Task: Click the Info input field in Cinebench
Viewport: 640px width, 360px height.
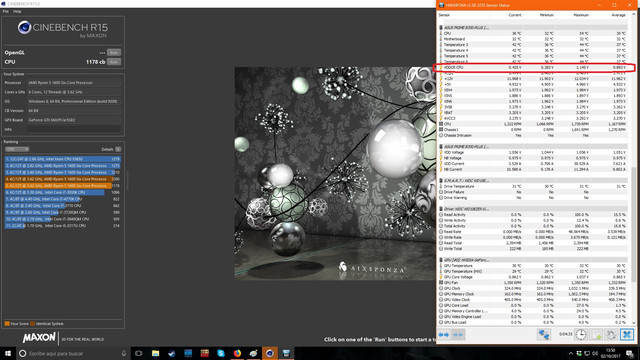Action: (x=74, y=129)
